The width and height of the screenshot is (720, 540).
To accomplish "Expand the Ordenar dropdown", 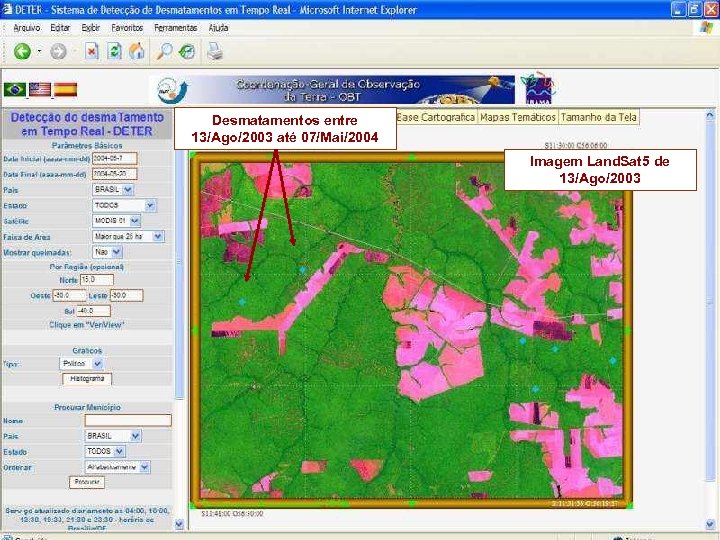I will 144,467.
